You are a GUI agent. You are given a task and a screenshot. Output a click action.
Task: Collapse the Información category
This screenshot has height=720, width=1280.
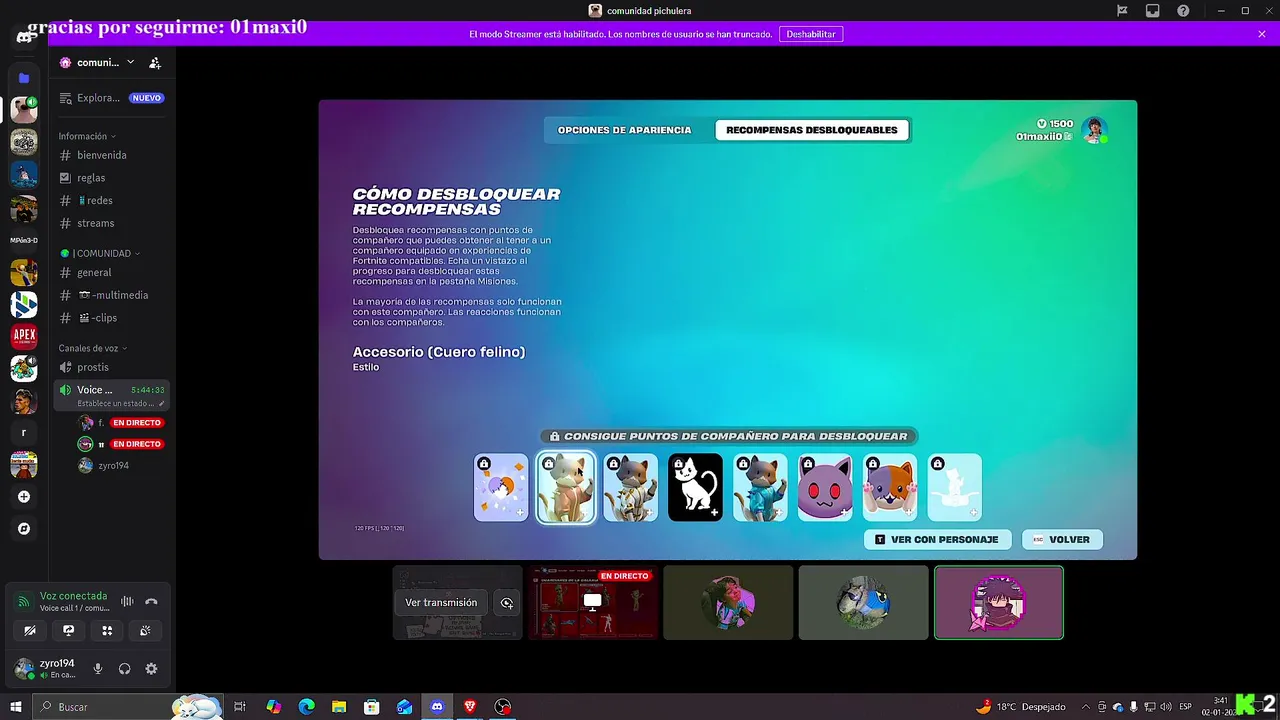87,136
